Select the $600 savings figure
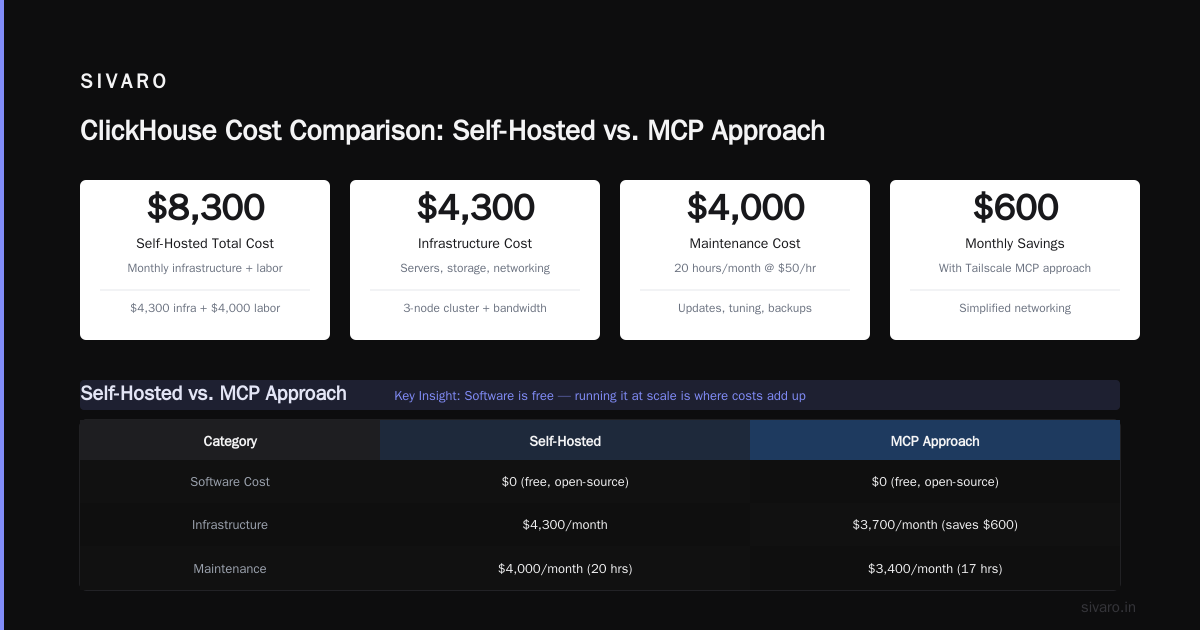The width and height of the screenshot is (1200, 630). click(1015, 207)
